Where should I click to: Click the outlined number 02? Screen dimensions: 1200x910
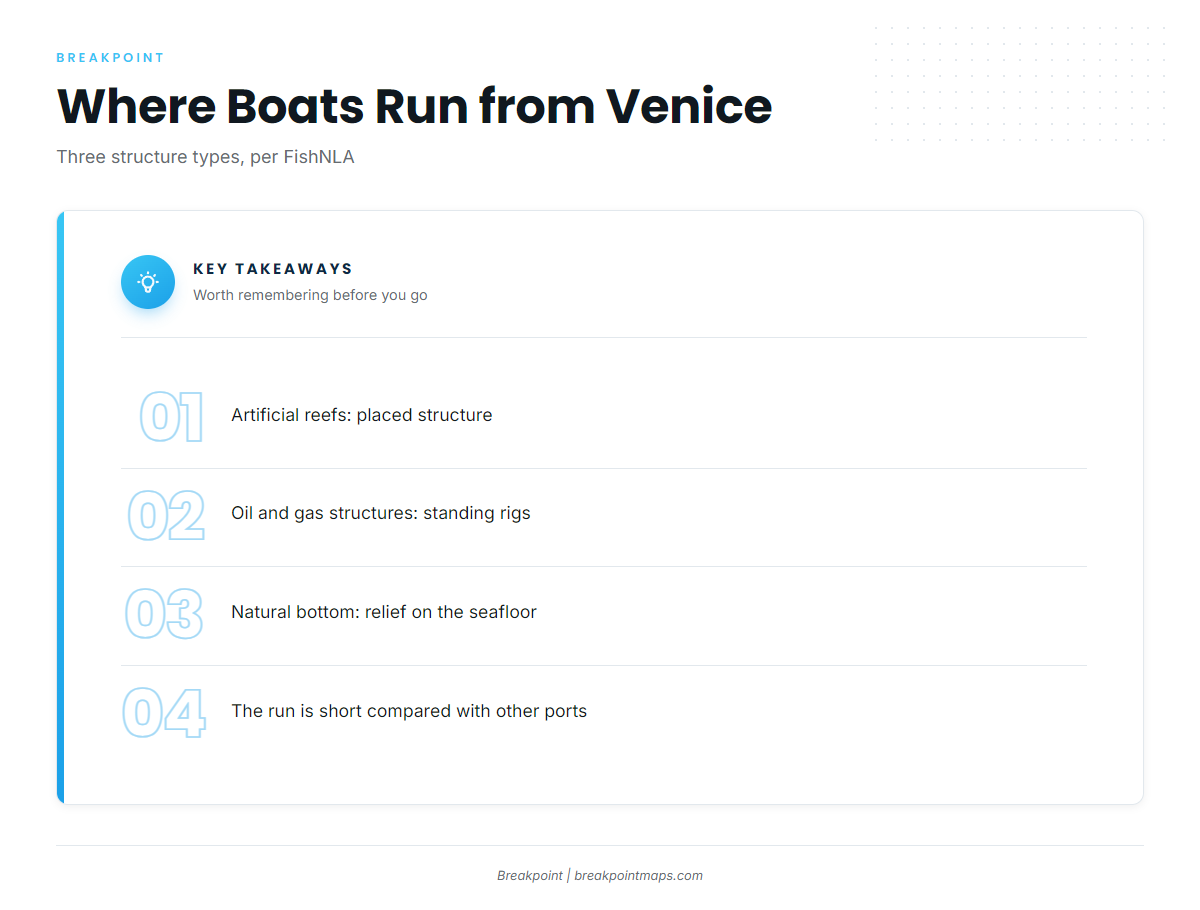166,515
